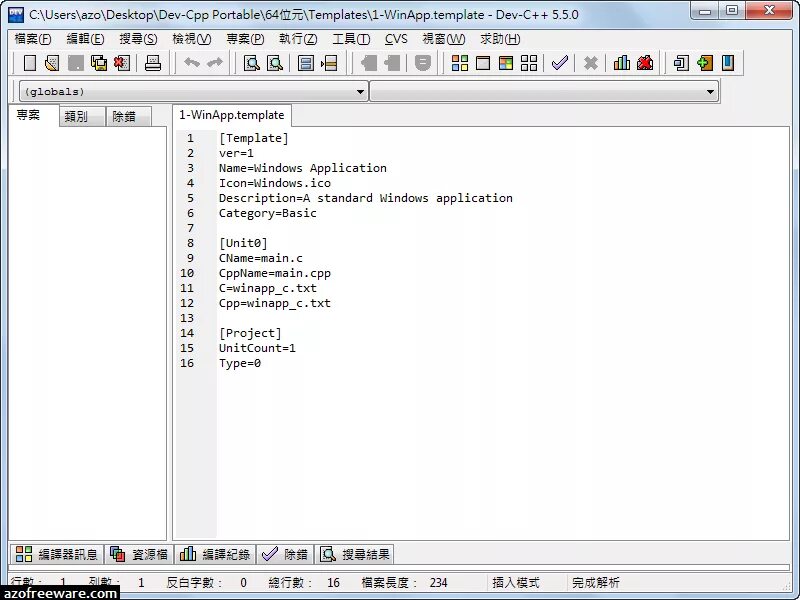Open the 專案(P) menu

tap(245, 39)
